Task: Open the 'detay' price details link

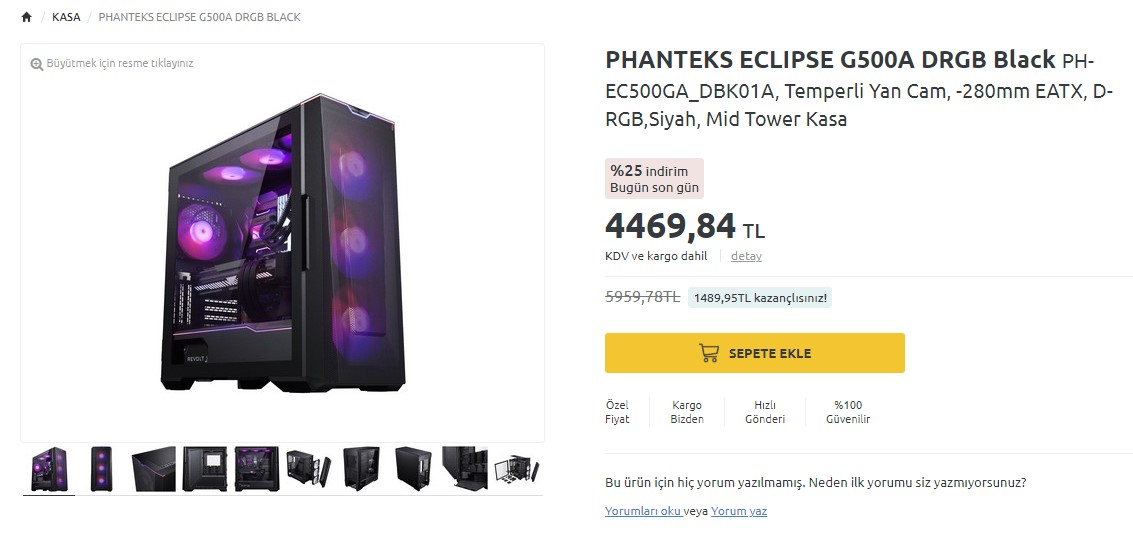Action: point(746,256)
